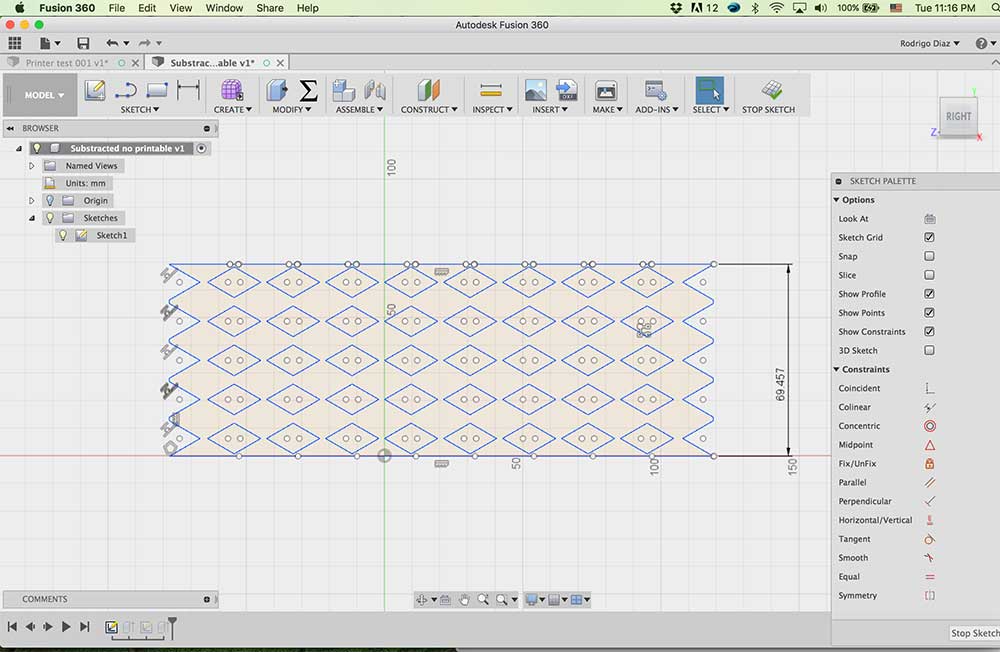This screenshot has width=1000, height=652.
Task: Open the File menu
Action: tap(117, 8)
